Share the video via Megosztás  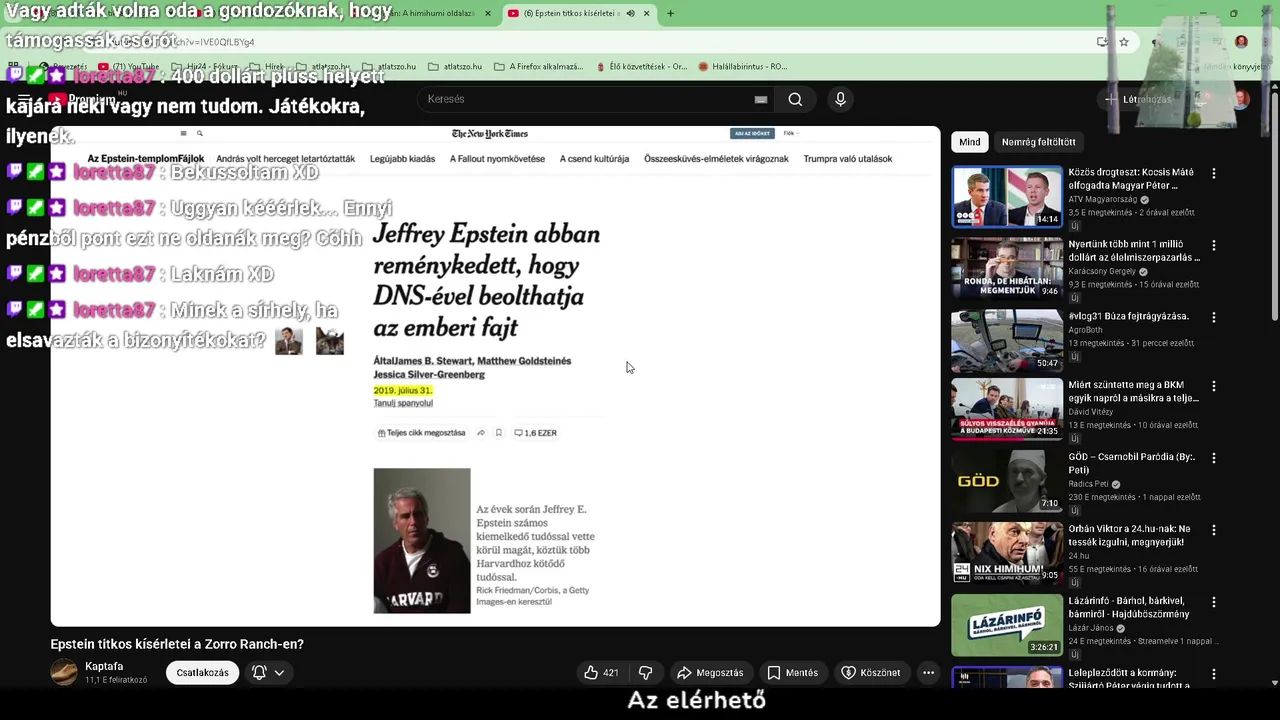pos(711,673)
